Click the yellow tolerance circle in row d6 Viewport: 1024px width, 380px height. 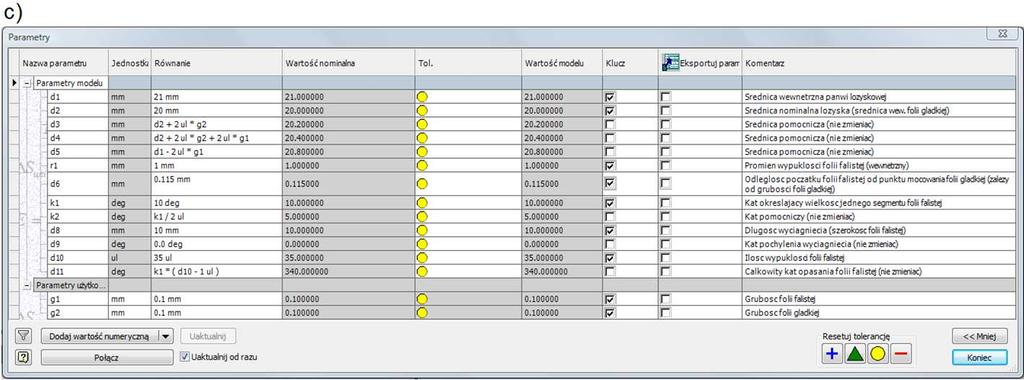(x=422, y=184)
